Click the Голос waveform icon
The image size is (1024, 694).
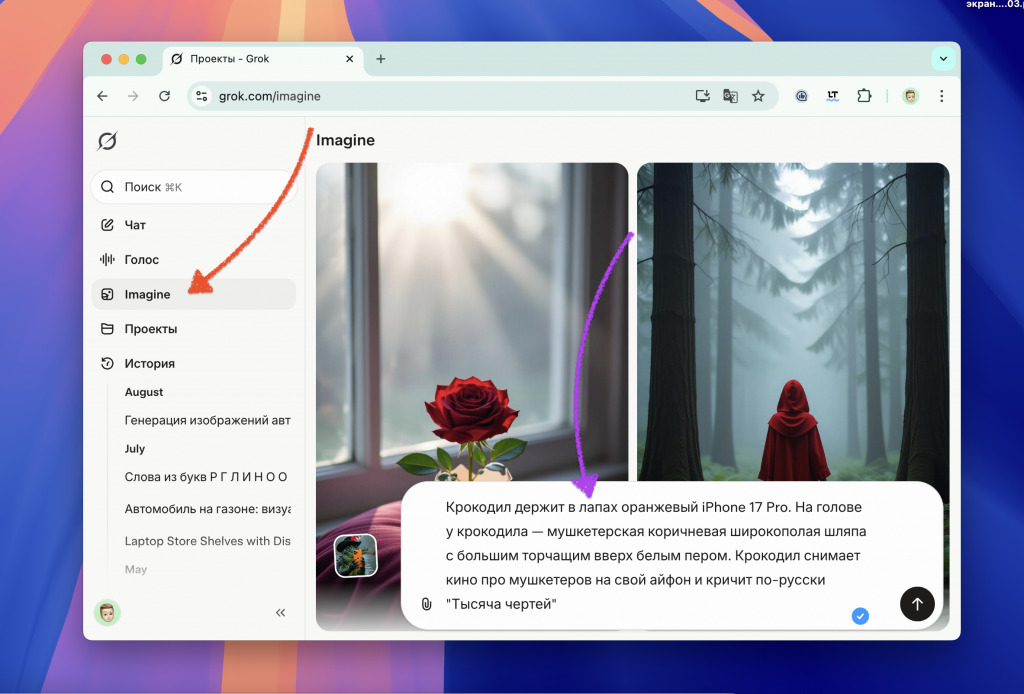pos(107,260)
